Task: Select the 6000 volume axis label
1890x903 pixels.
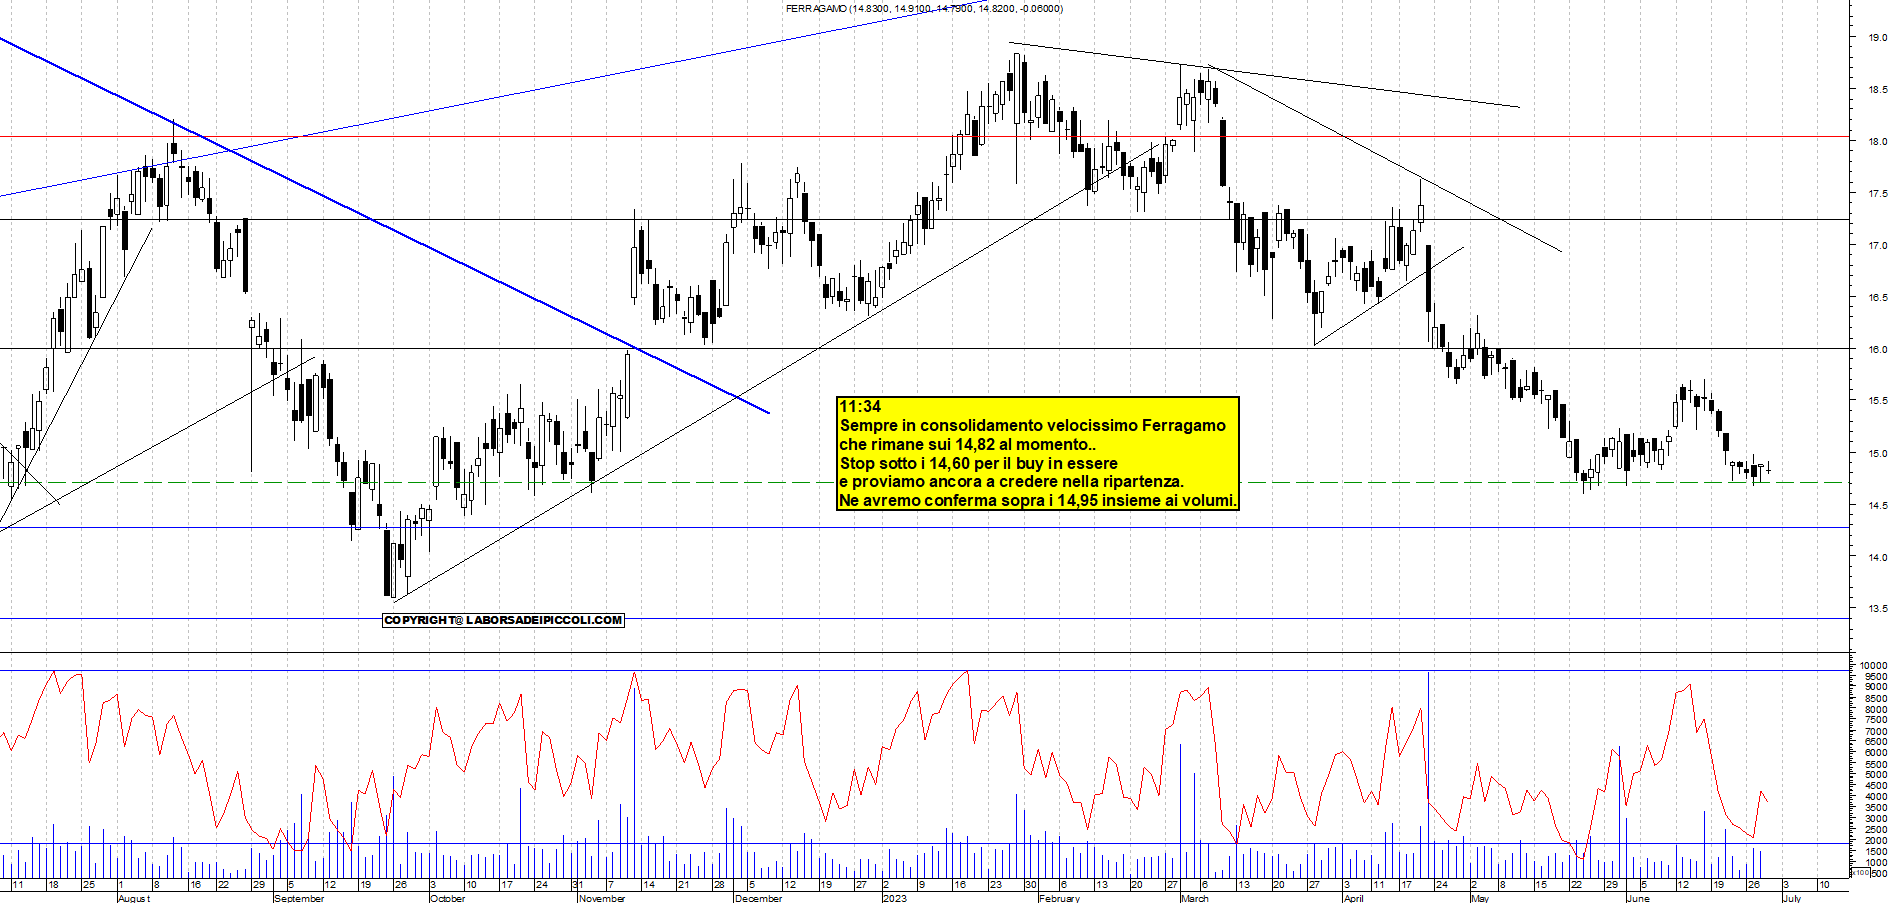Action: click(1875, 753)
